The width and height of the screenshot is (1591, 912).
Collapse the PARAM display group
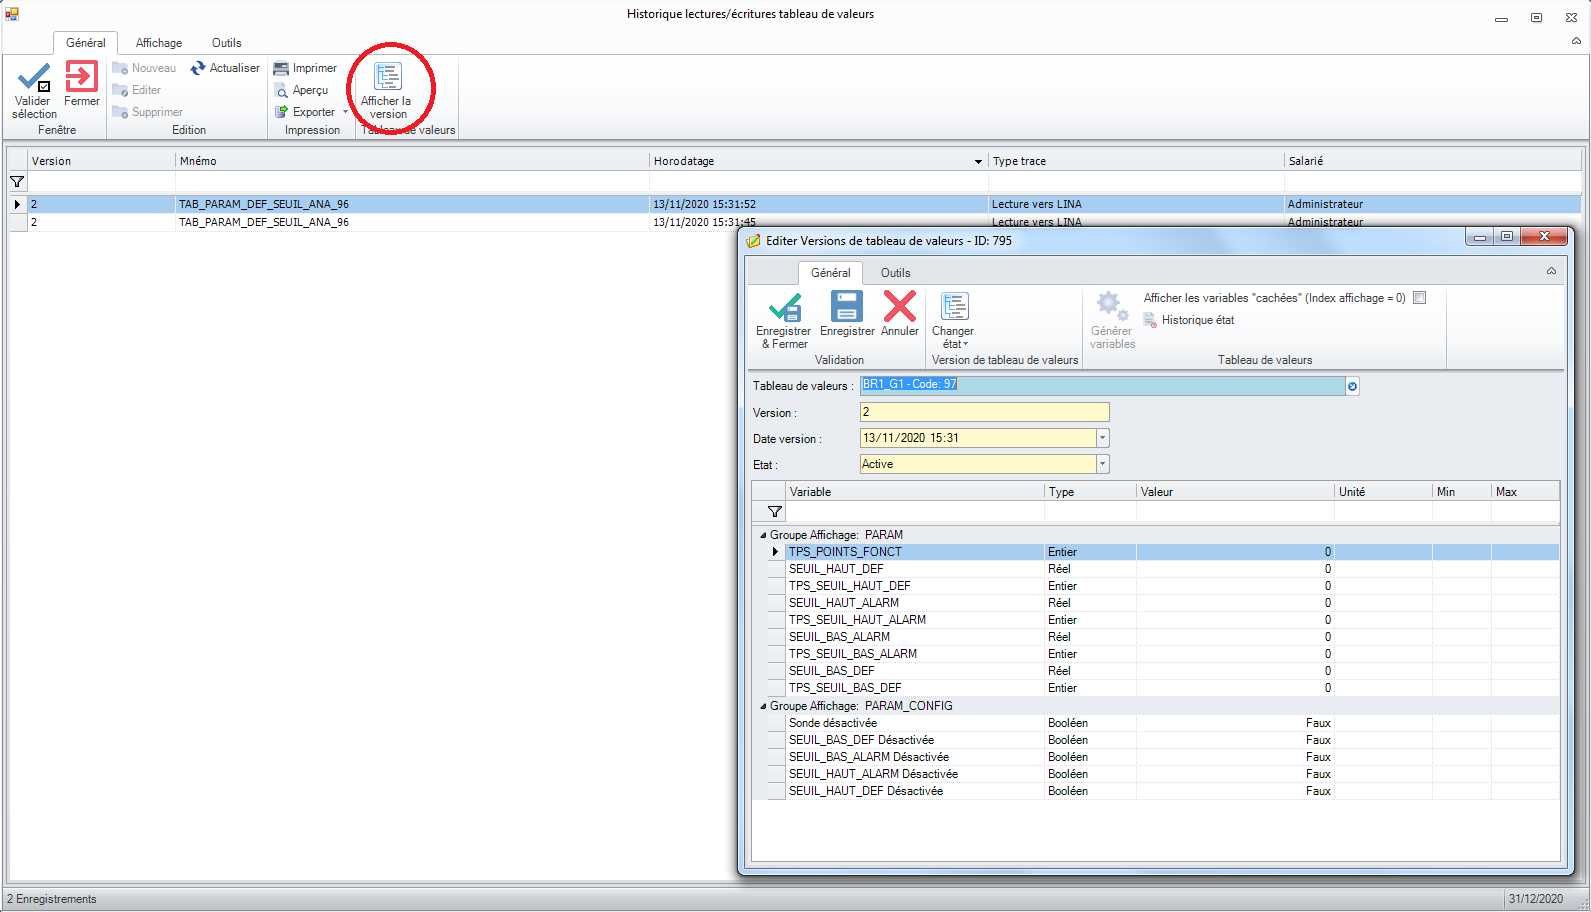(763, 535)
